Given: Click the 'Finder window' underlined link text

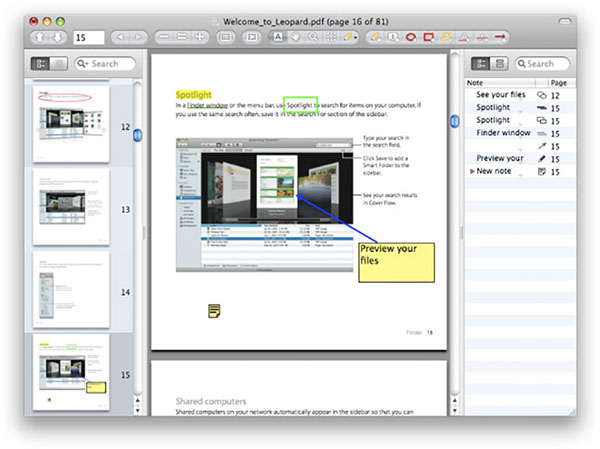Looking at the screenshot, I should 207,105.
